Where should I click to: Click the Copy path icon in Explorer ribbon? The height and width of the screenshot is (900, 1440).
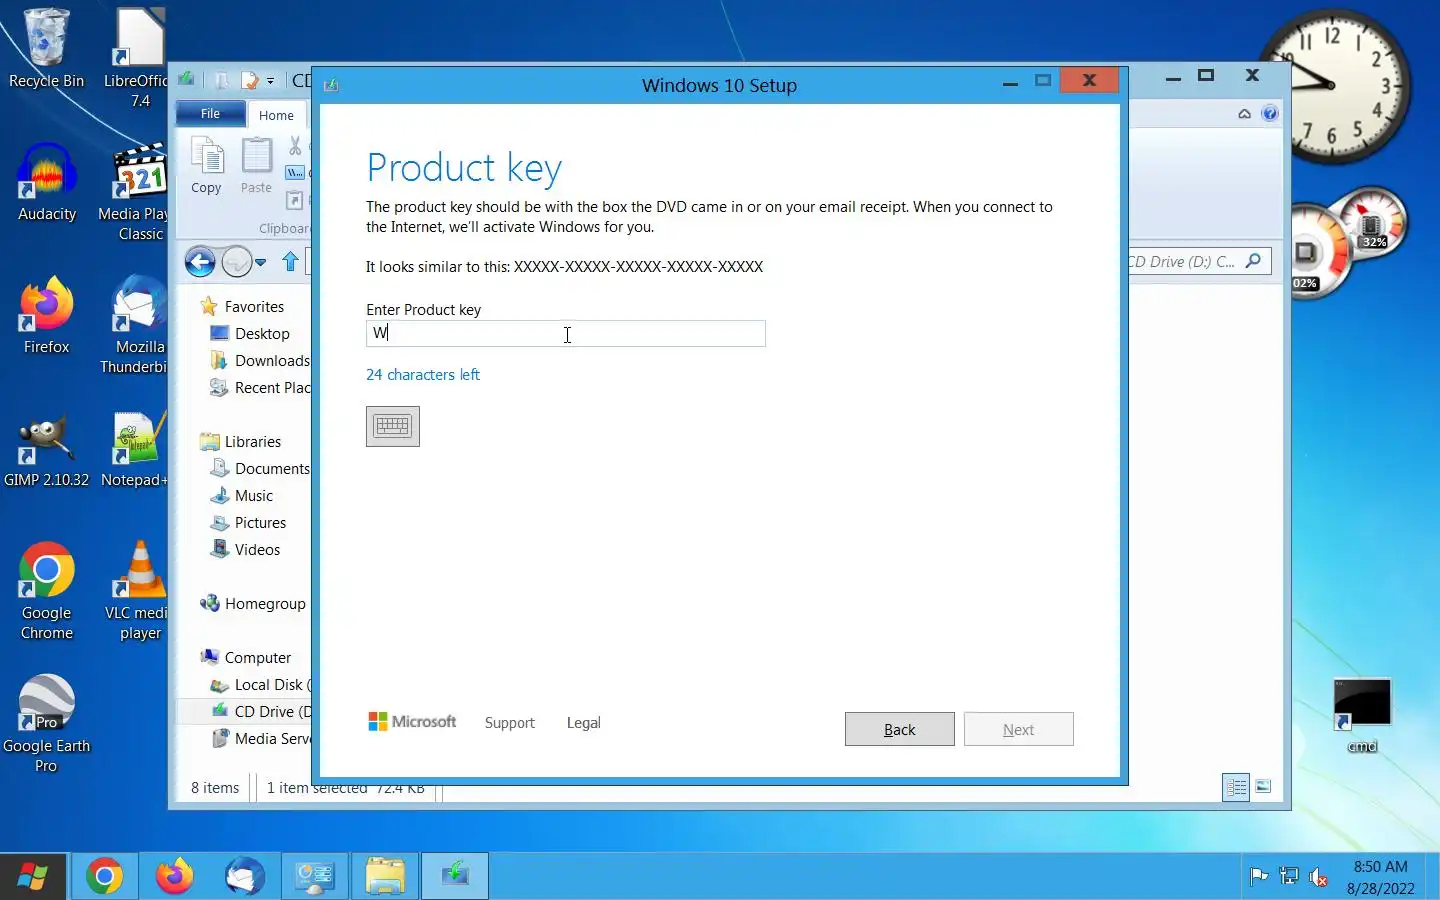[x=295, y=173]
